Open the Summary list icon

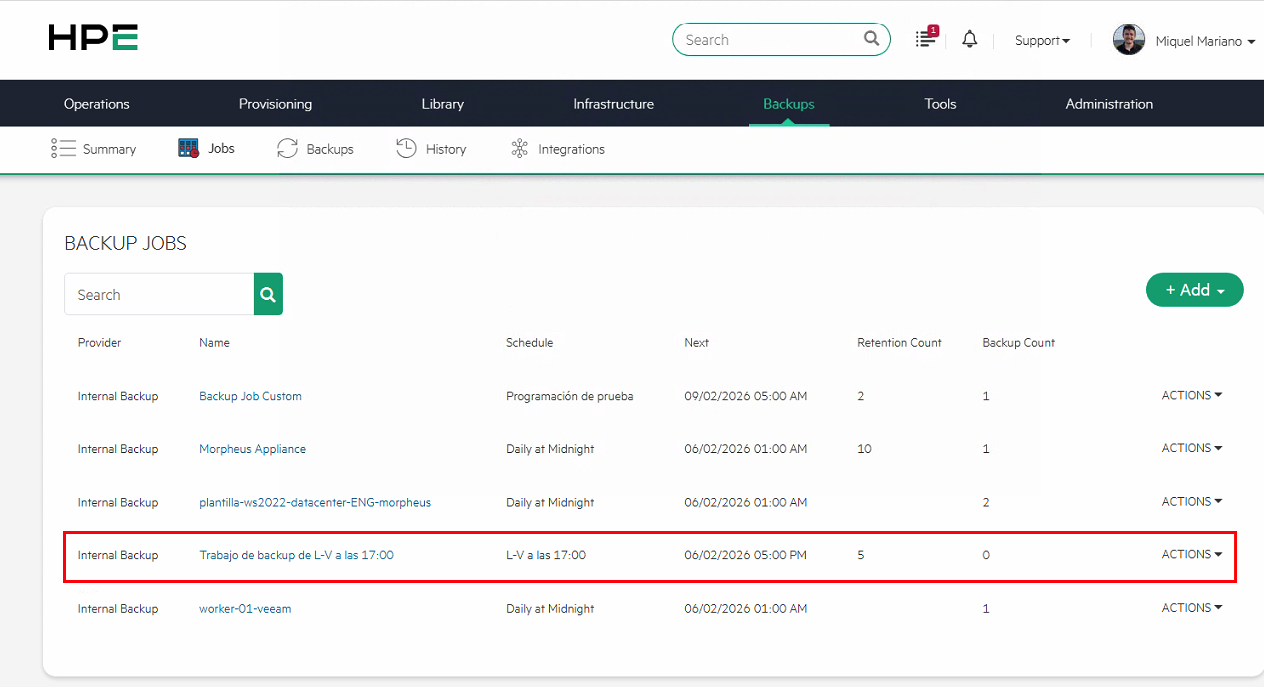64,149
